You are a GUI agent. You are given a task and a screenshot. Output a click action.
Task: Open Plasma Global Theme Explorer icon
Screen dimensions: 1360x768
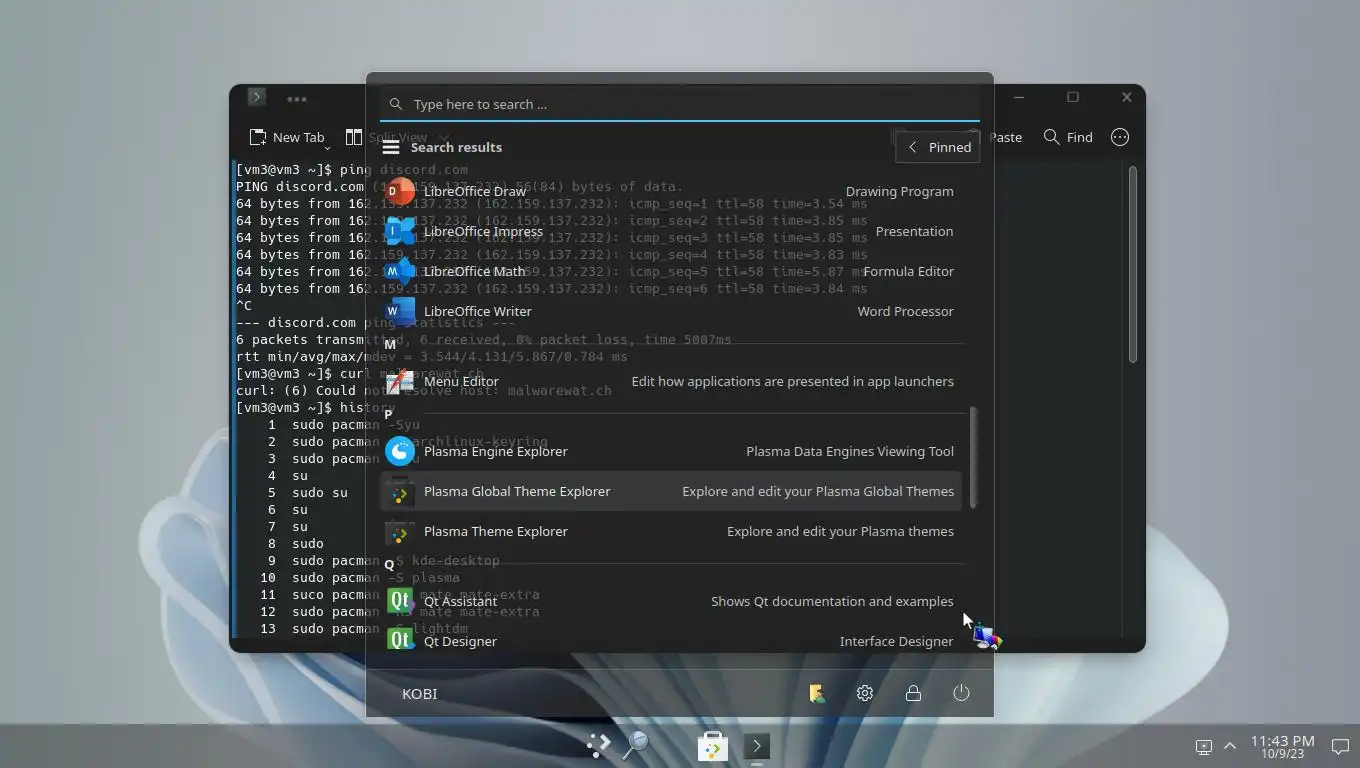[400, 491]
